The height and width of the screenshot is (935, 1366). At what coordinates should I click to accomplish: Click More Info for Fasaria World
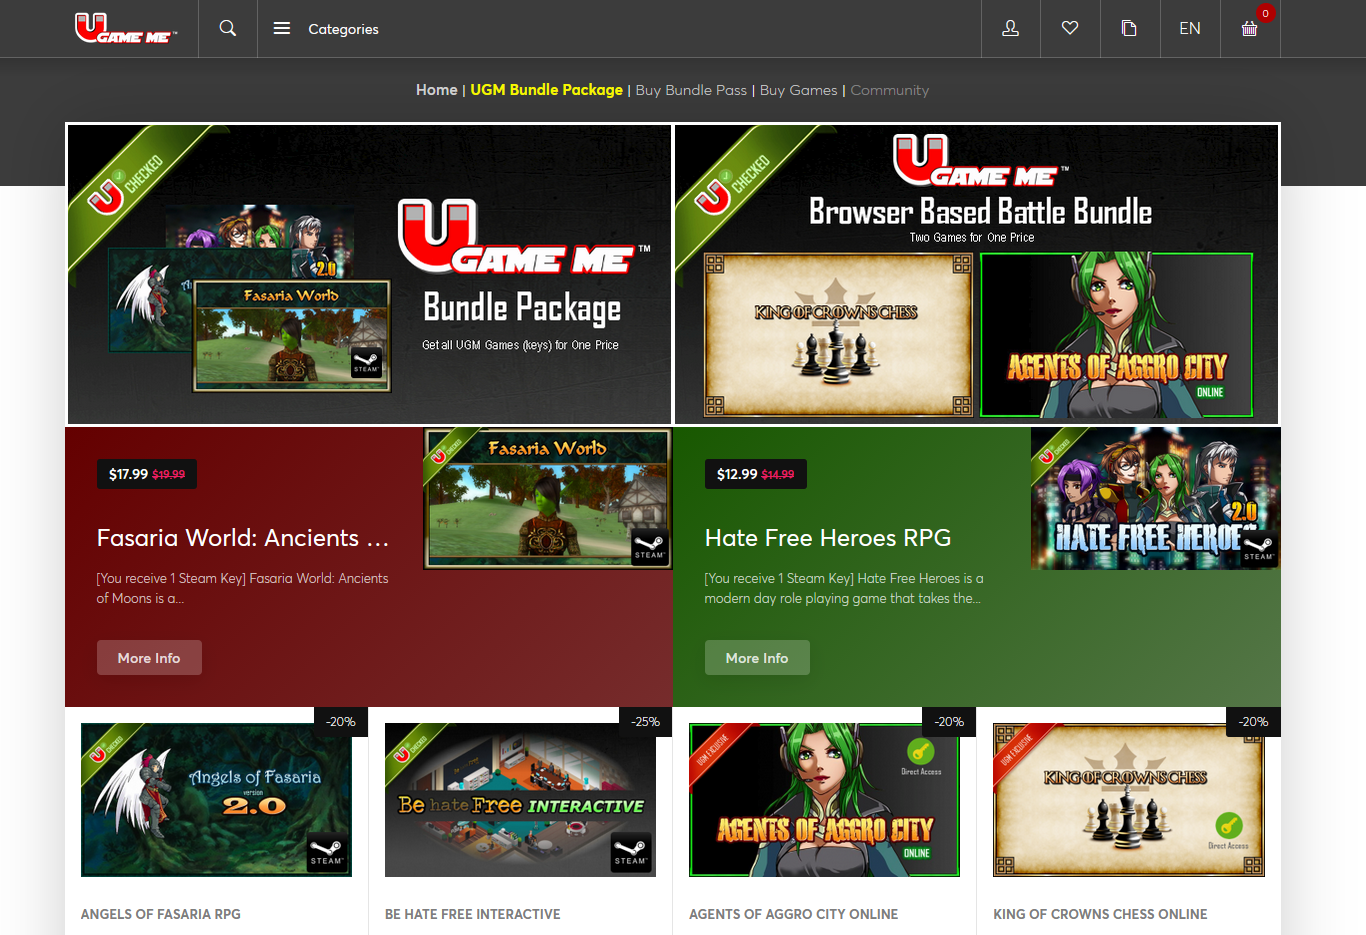click(149, 658)
